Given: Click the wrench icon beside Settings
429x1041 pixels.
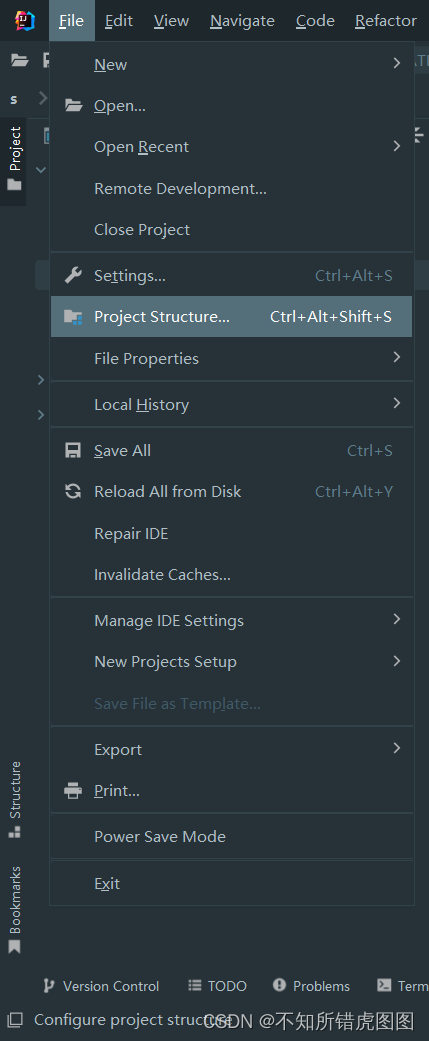Looking at the screenshot, I should pos(73,275).
